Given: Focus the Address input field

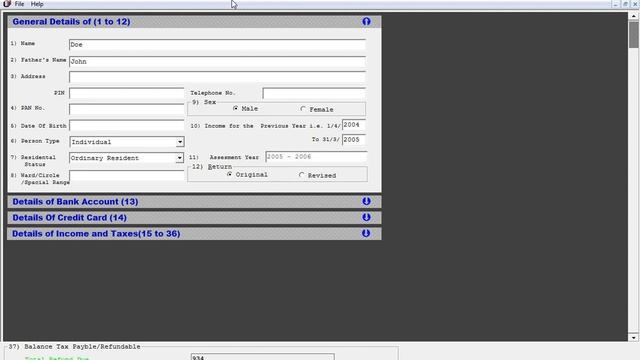Looking at the screenshot, I should tap(217, 77).
